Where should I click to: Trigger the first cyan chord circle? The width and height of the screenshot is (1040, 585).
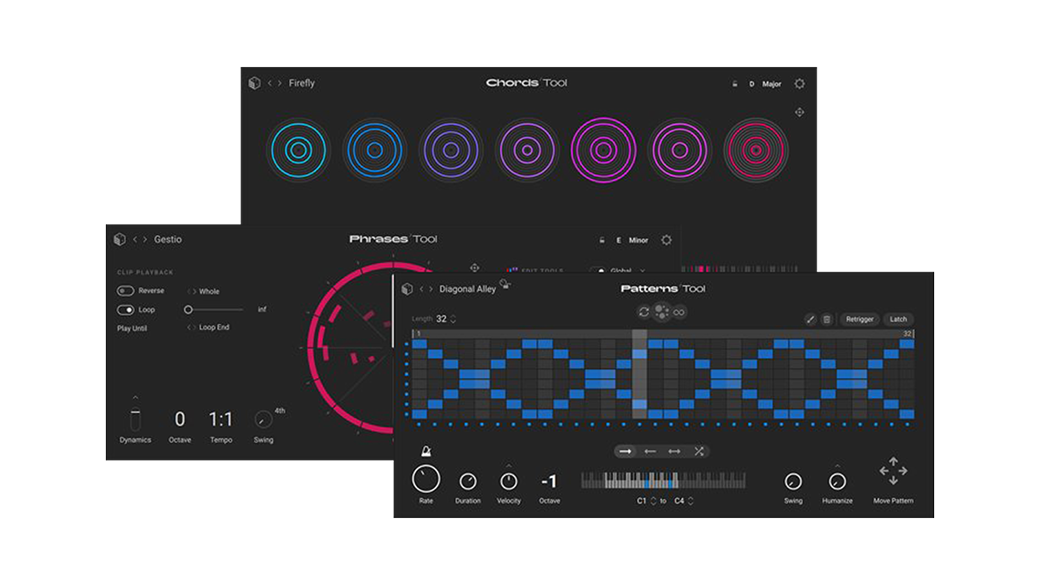click(298, 150)
